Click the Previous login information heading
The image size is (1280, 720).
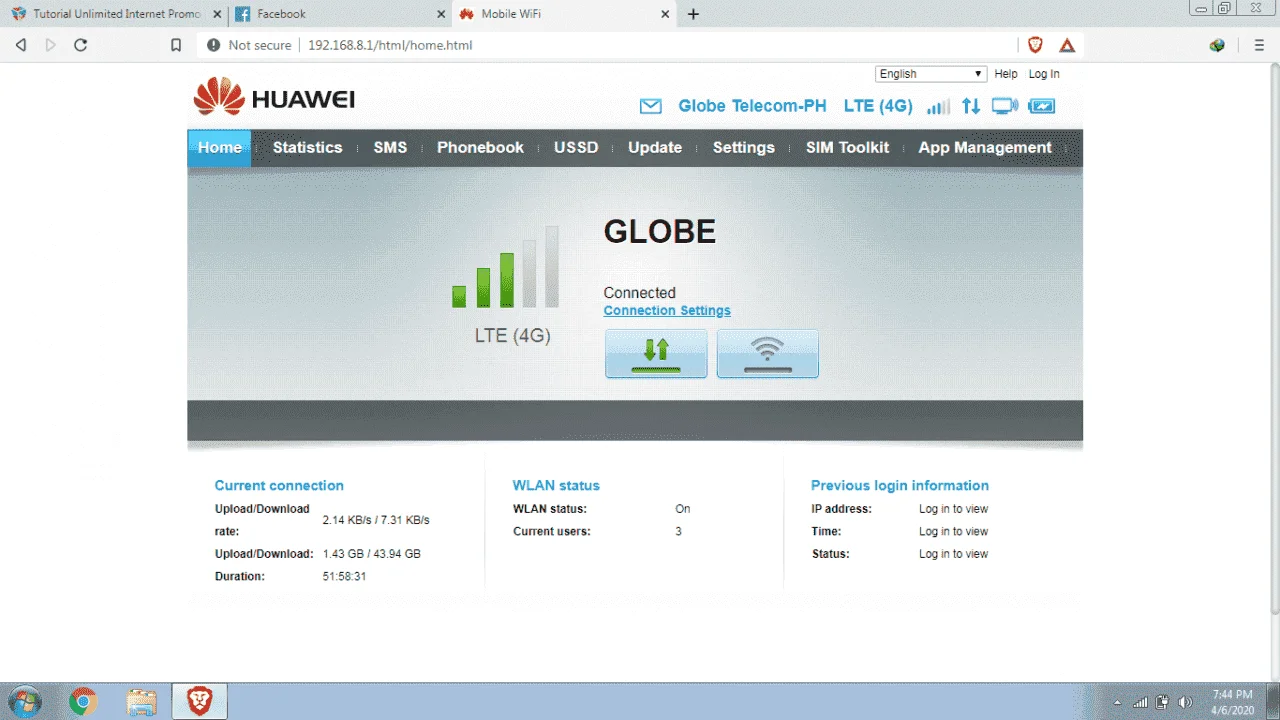900,486
